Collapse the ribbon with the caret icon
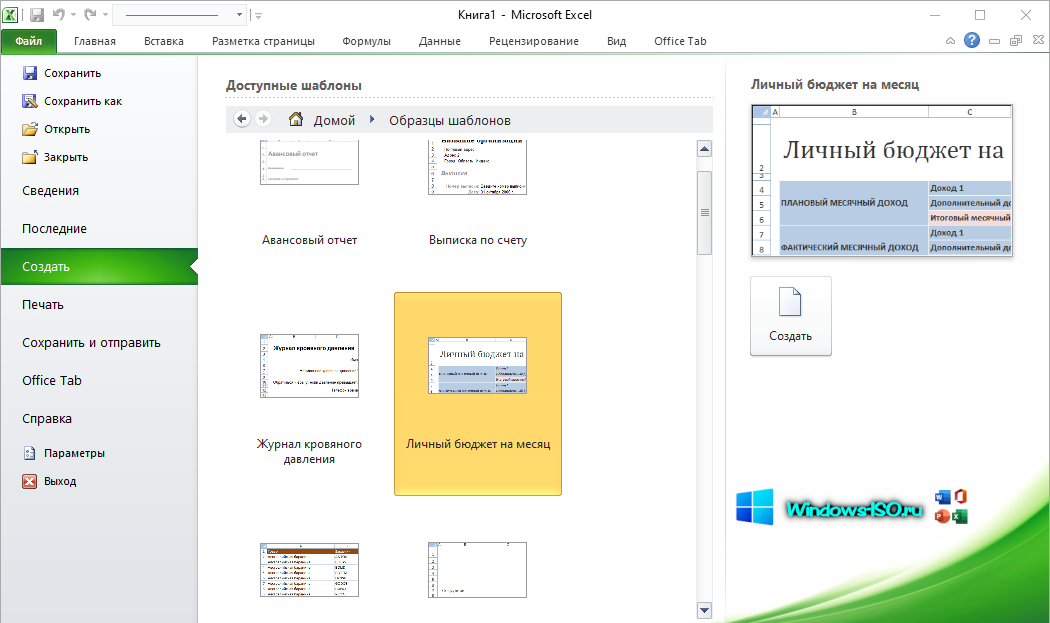This screenshot has width=1050, height=623. pos(950,41)
